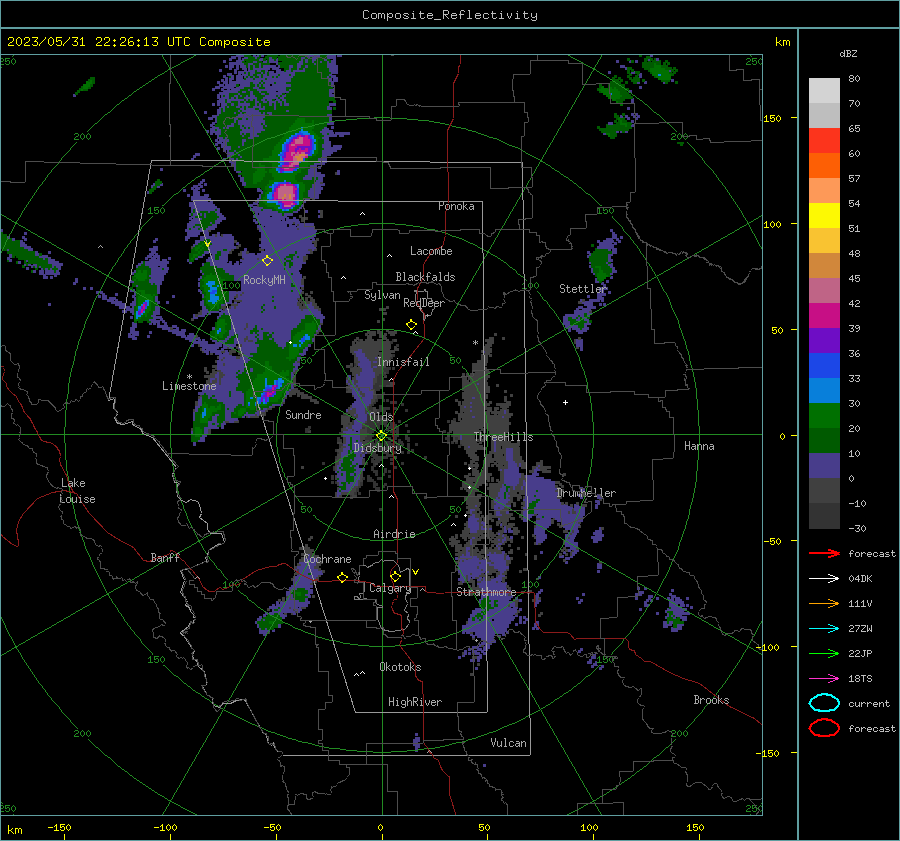Click the red forecast ellipse icon
900x841 pixels.
(x=824, y=728)
